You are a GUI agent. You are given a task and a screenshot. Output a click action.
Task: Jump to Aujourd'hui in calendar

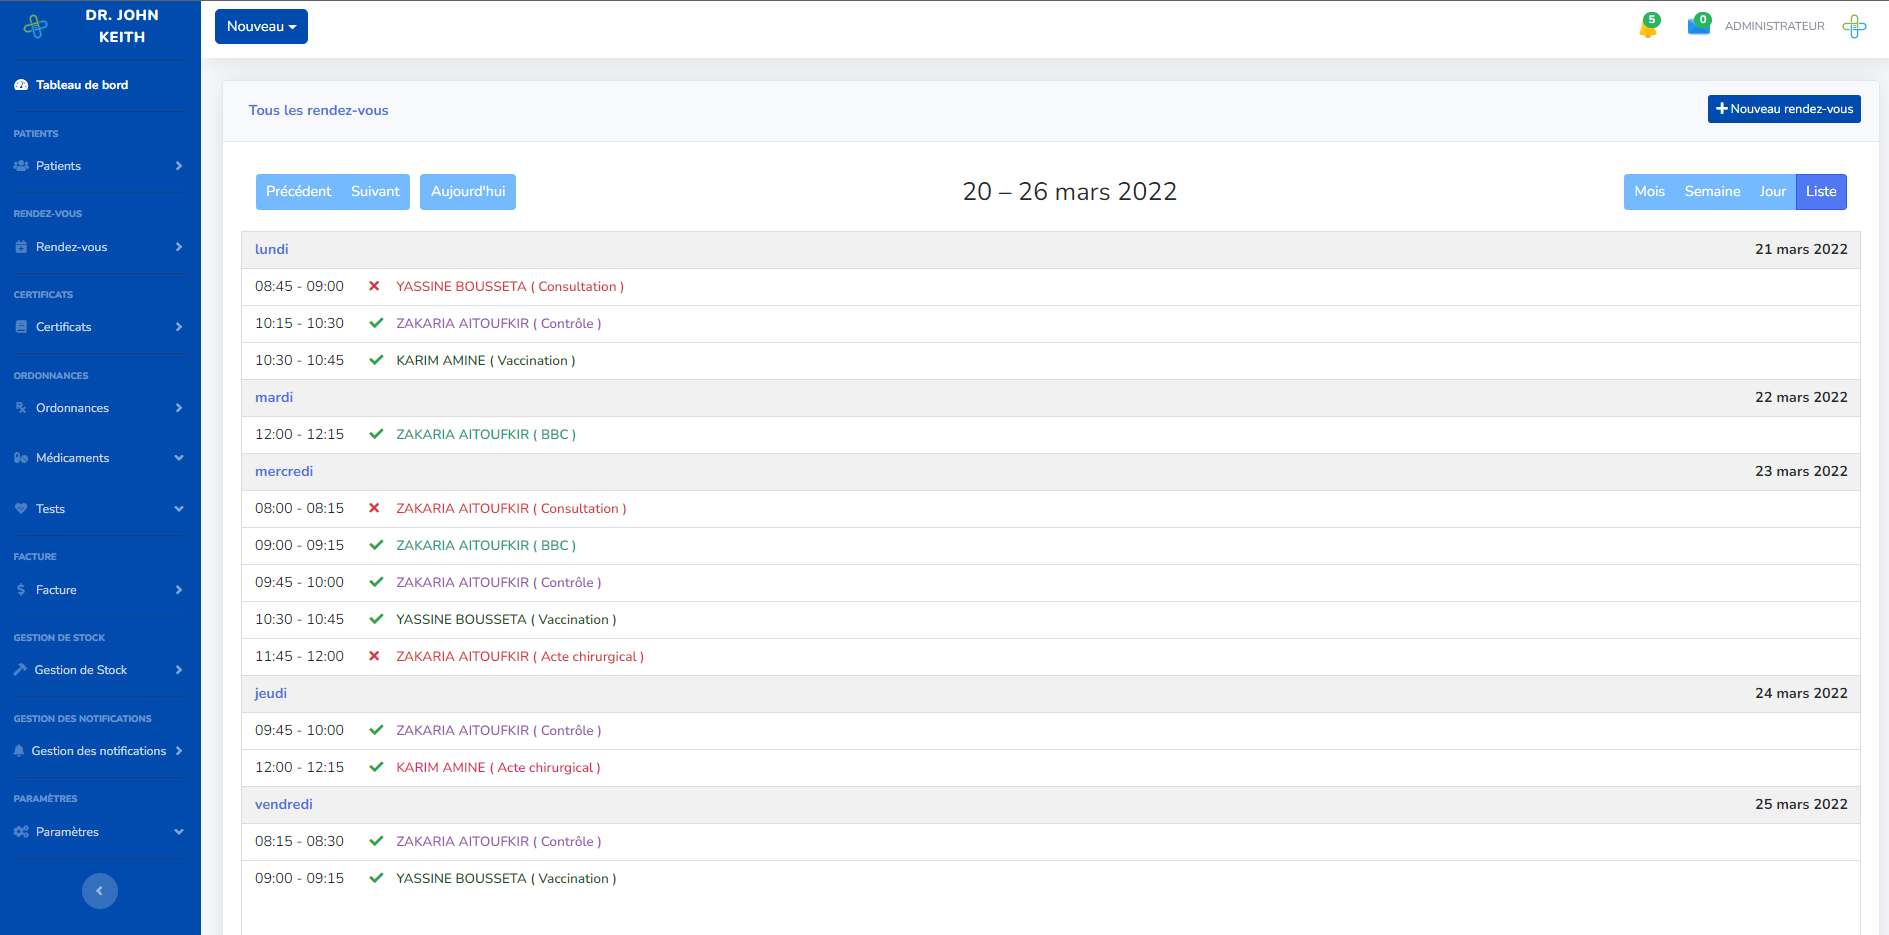tap(468, 192)
